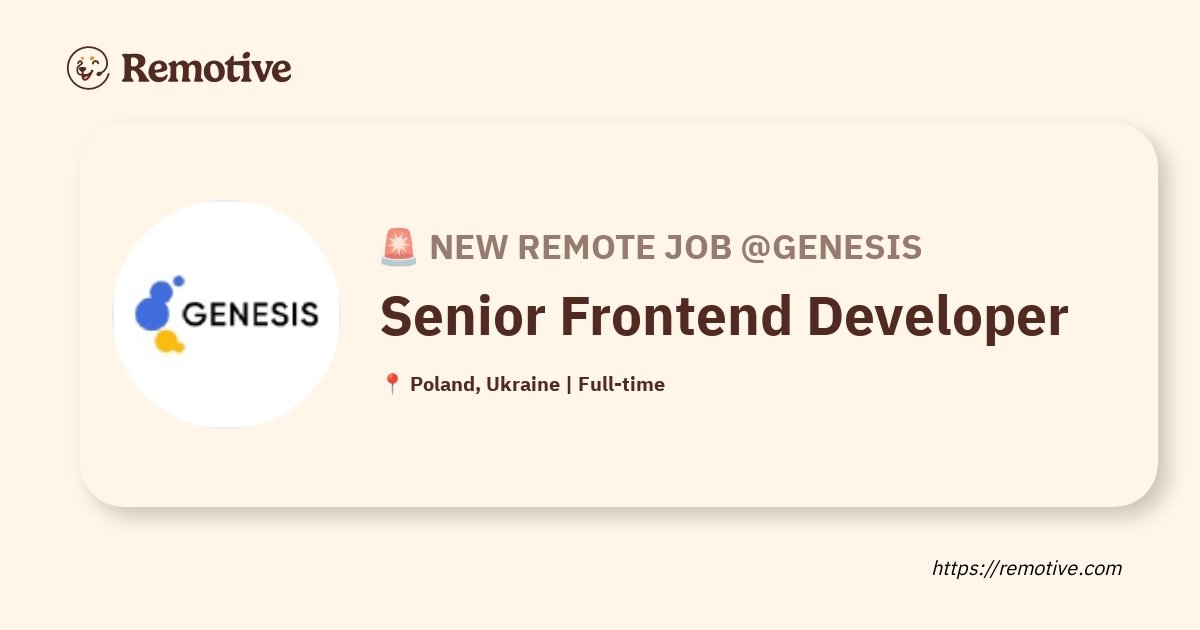Click the Remotive wordmark text
The height and width of the screenshot is (630, 1200).
coord(206,68)
